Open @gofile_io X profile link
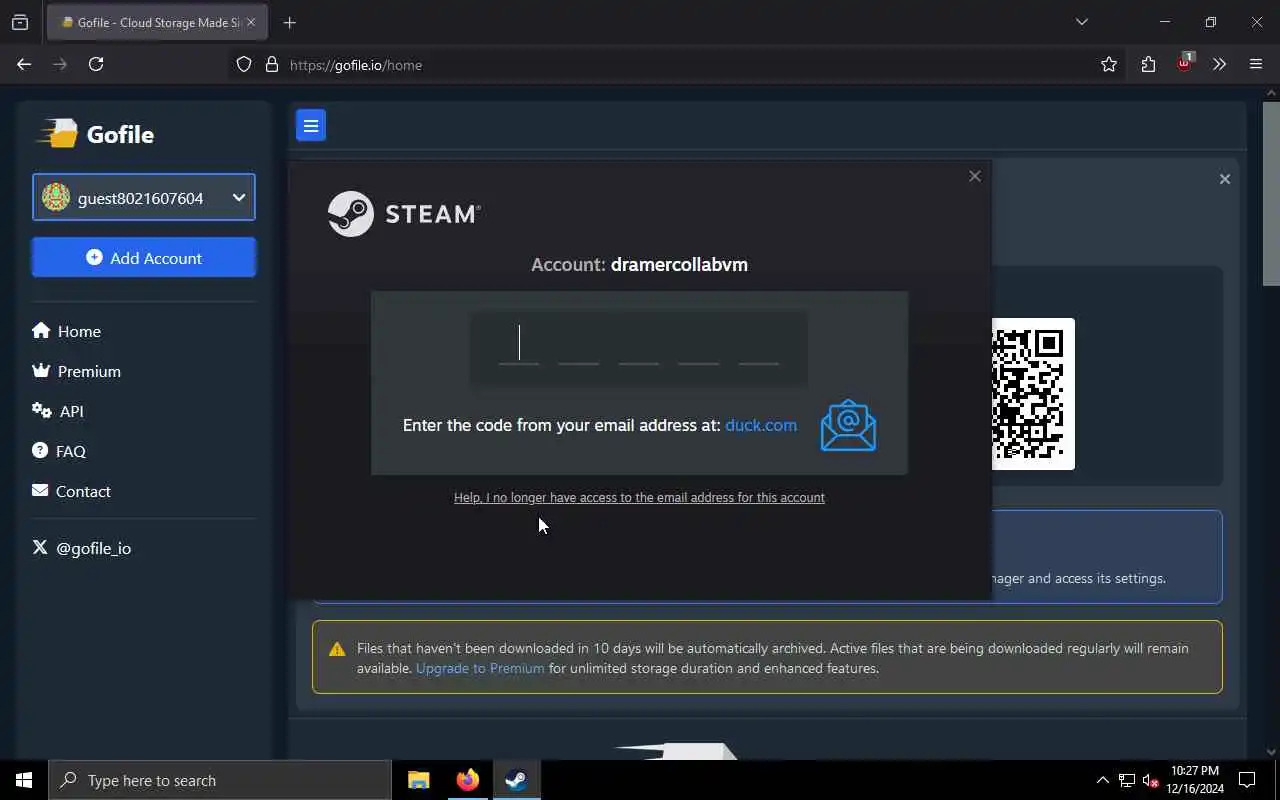 pos(82,548)
